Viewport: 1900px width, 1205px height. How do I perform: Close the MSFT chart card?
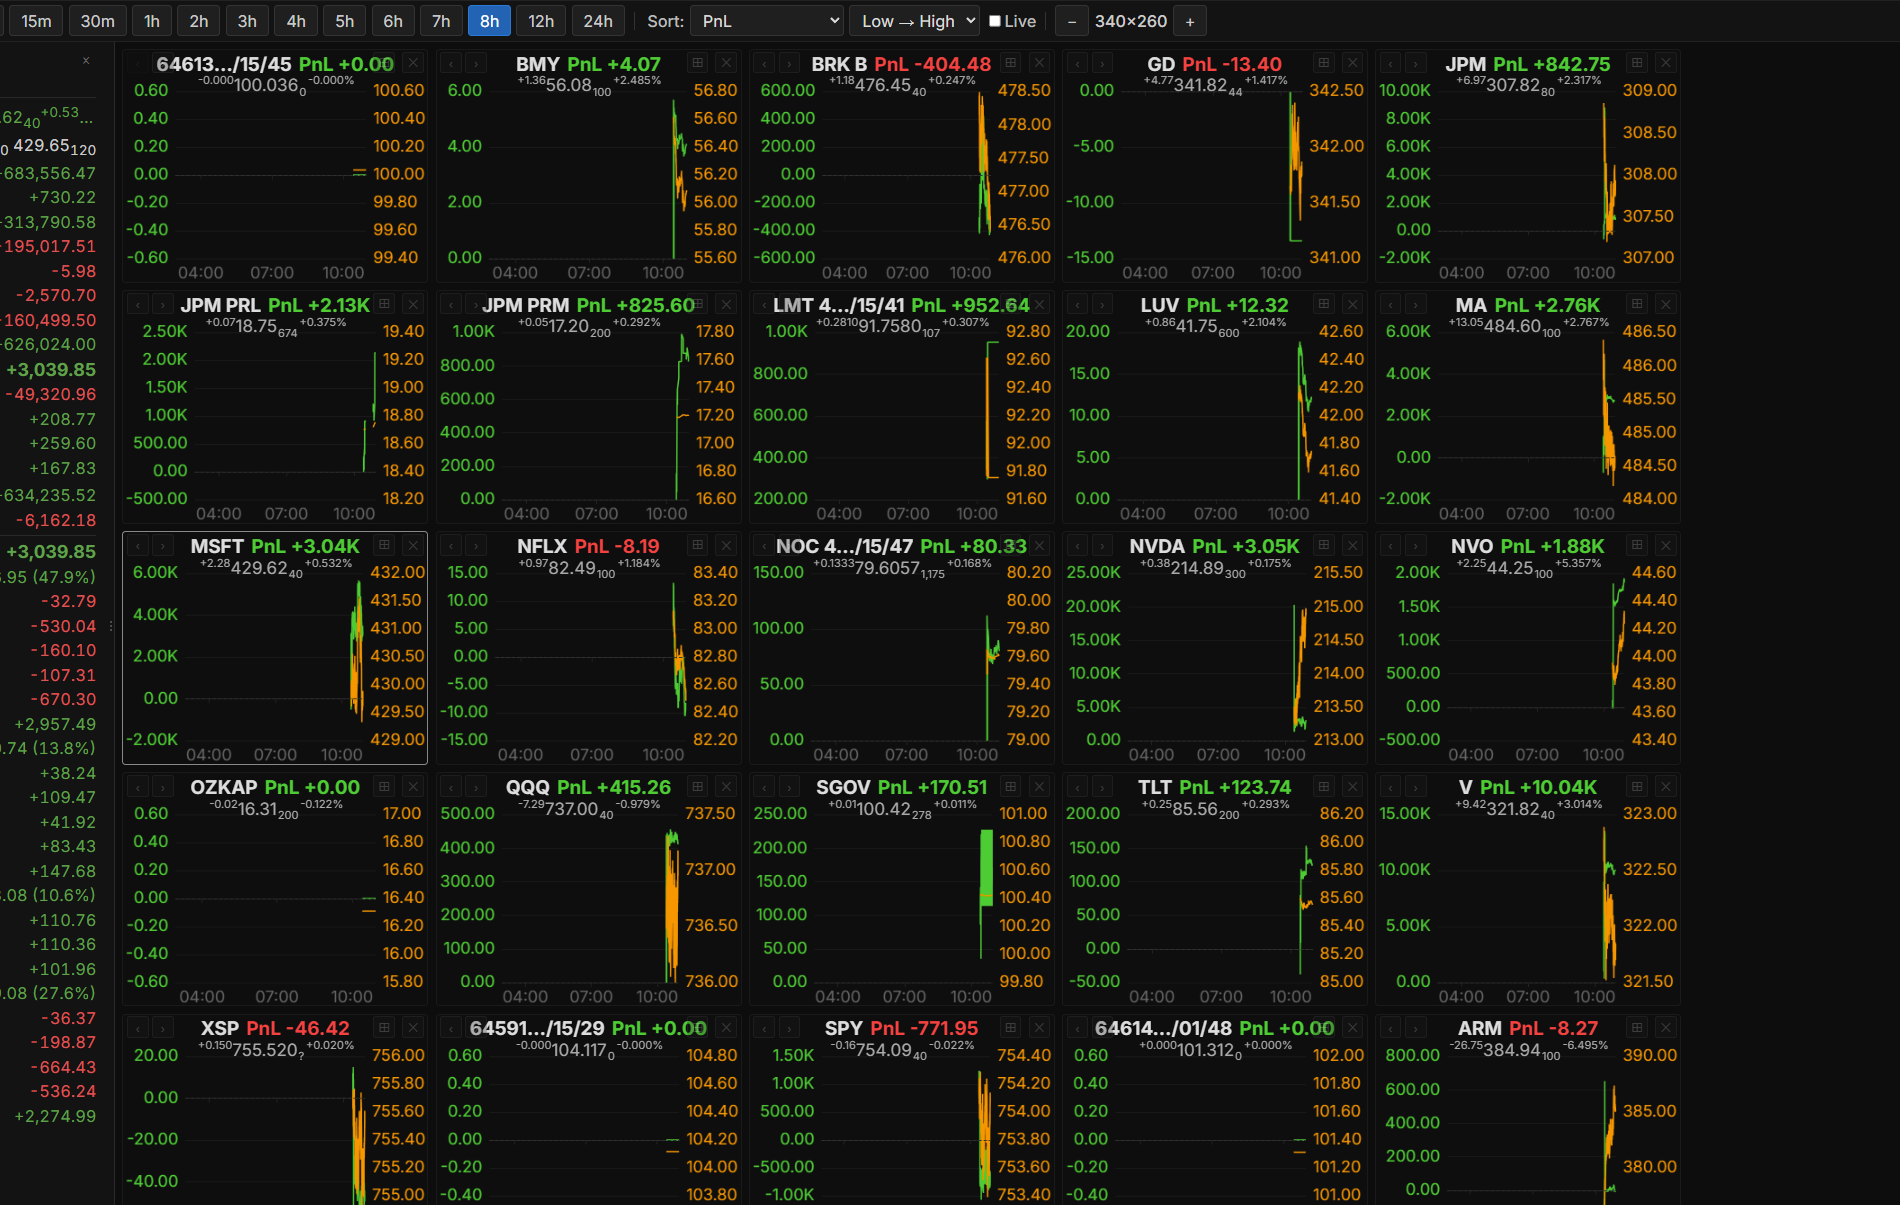(x=413, y=545)
